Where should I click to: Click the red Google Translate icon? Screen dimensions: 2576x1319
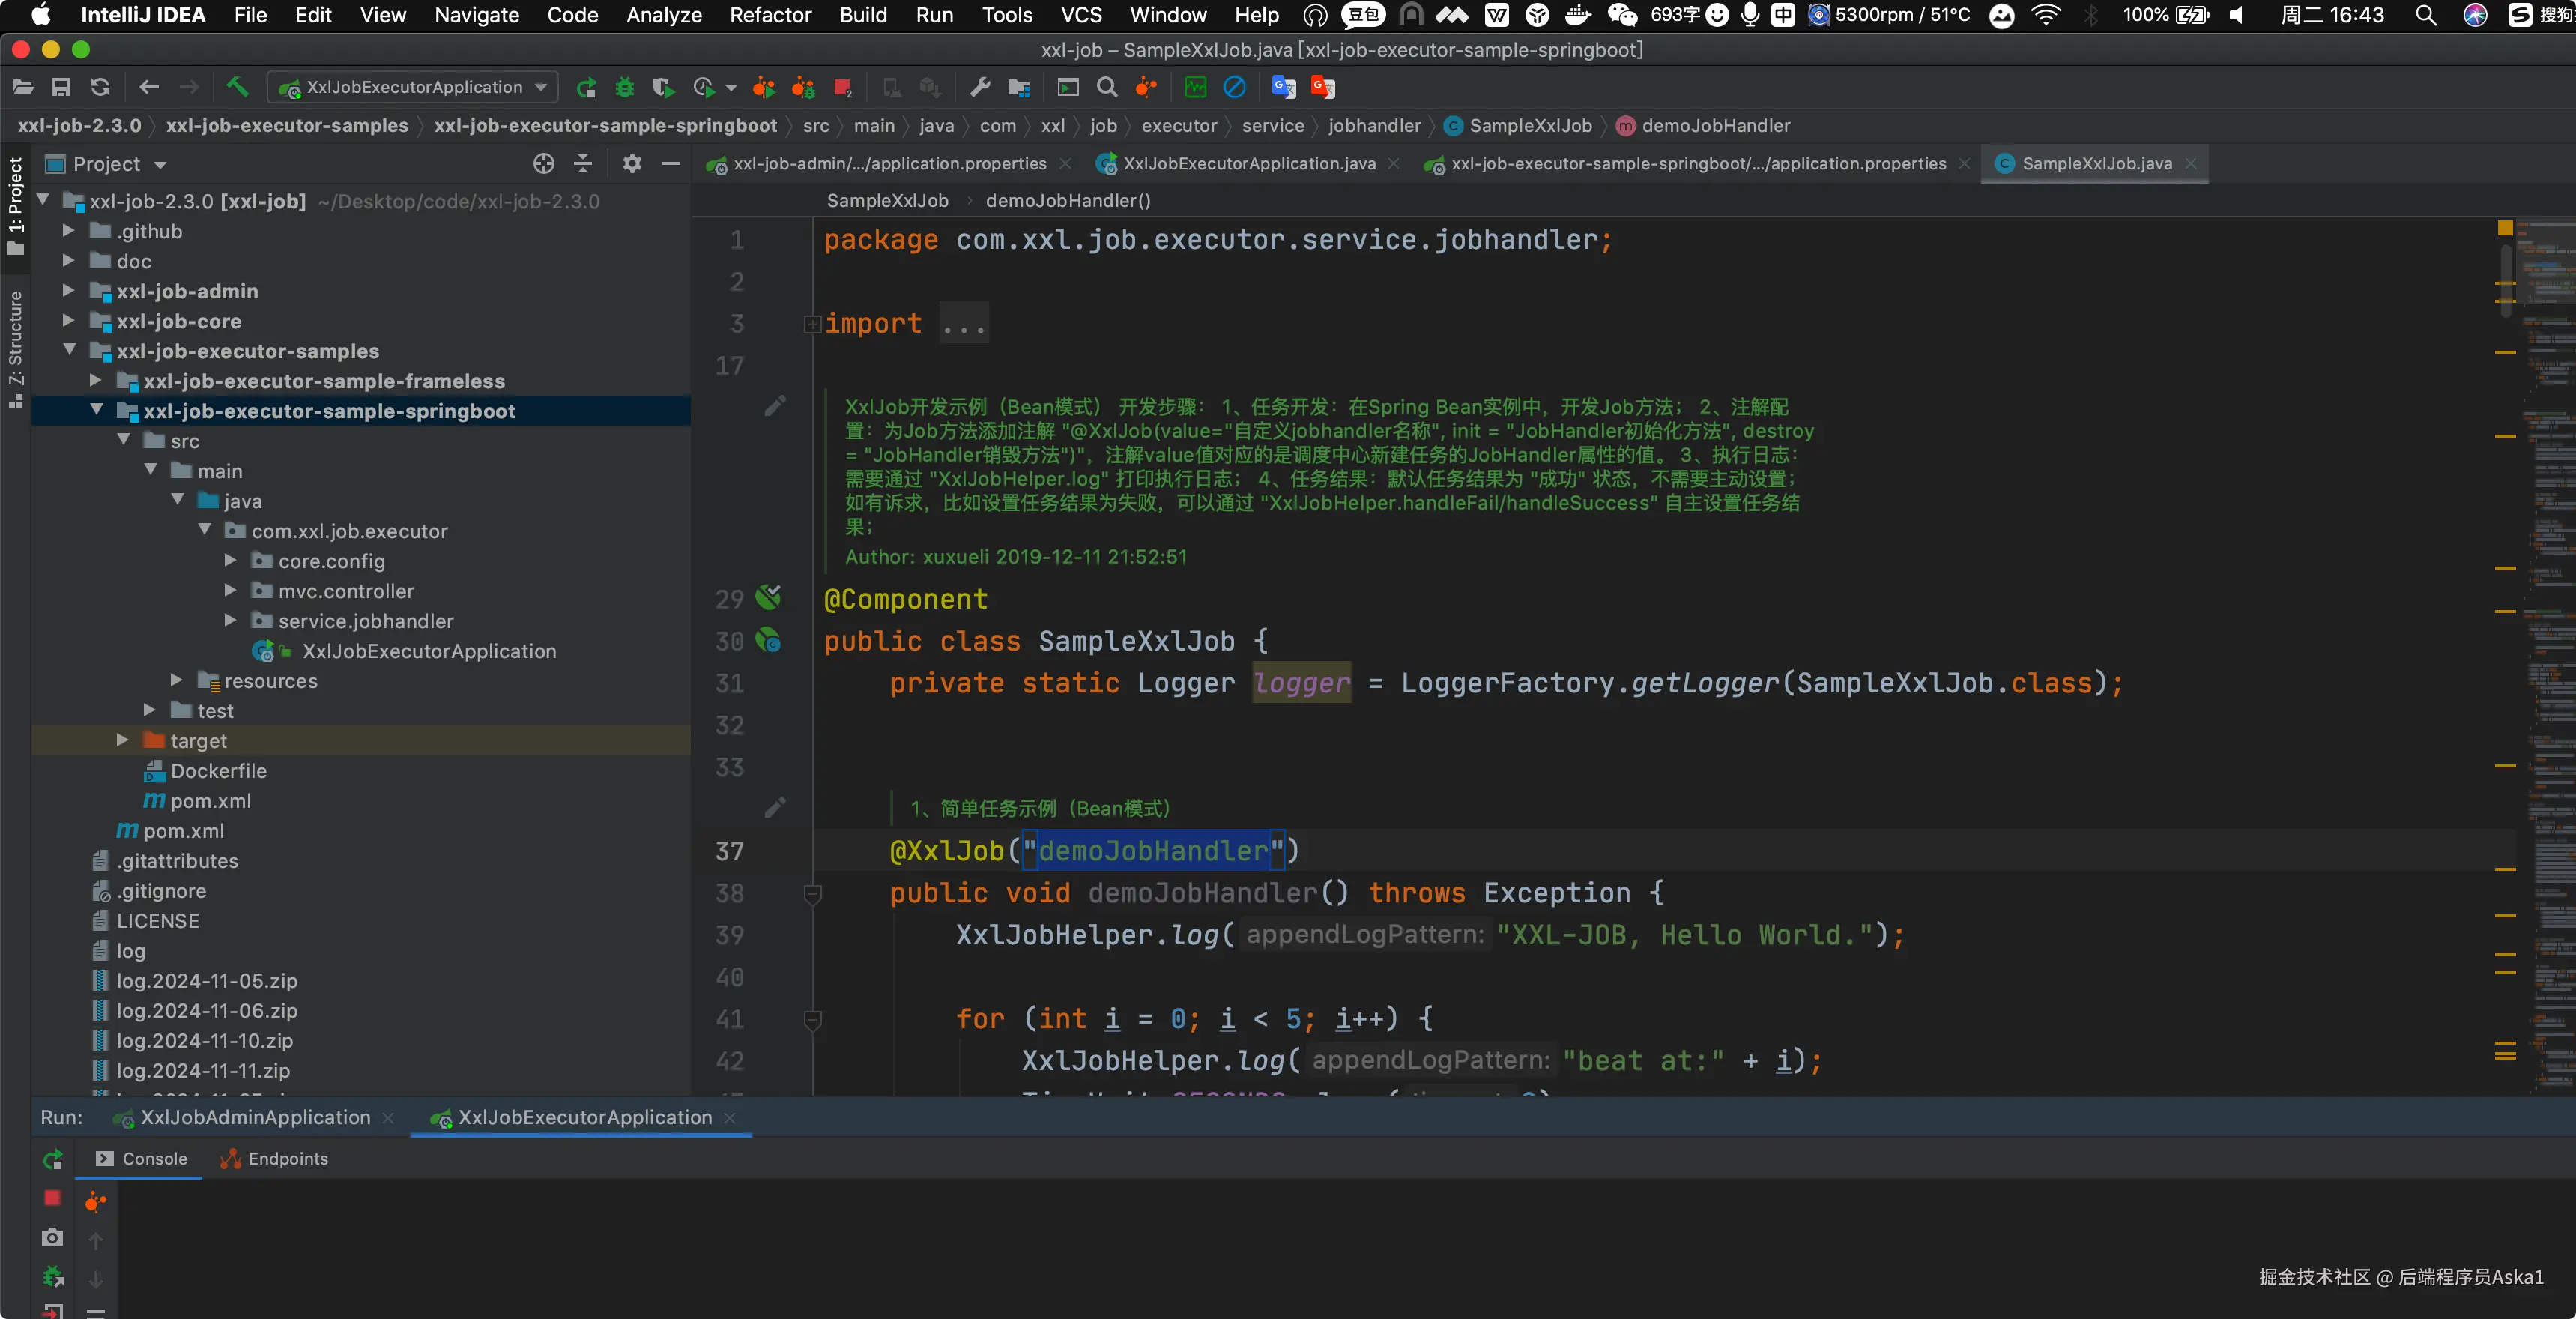(1322, 88)
